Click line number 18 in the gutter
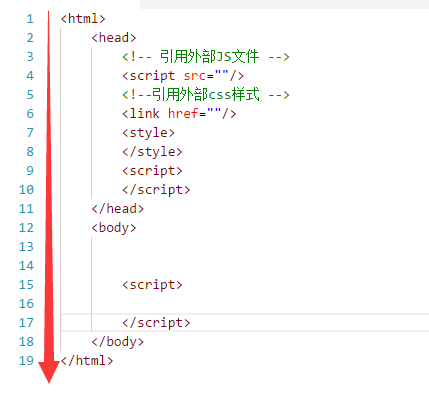The width and height of the screenshot is (429, 397). point(26,342)
